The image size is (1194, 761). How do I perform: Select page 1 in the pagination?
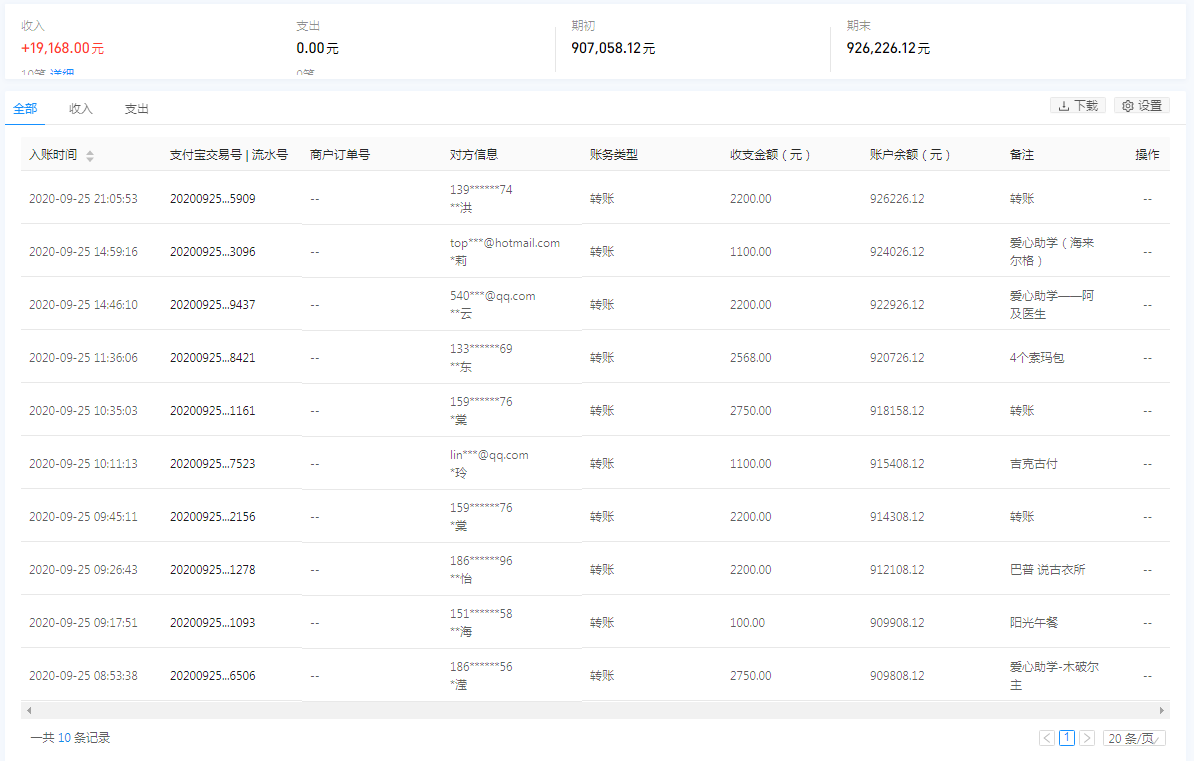[x=1066, y=738]
